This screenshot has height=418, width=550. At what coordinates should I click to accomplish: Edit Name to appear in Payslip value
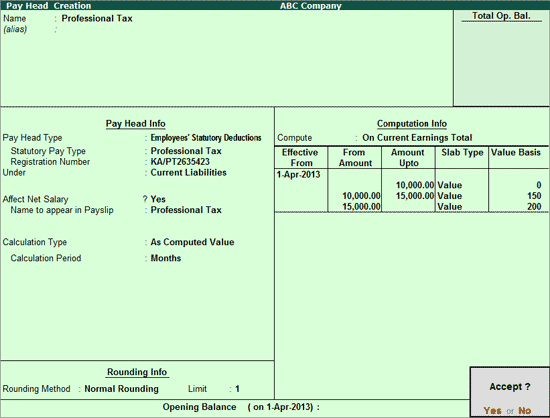pos(186,210)
